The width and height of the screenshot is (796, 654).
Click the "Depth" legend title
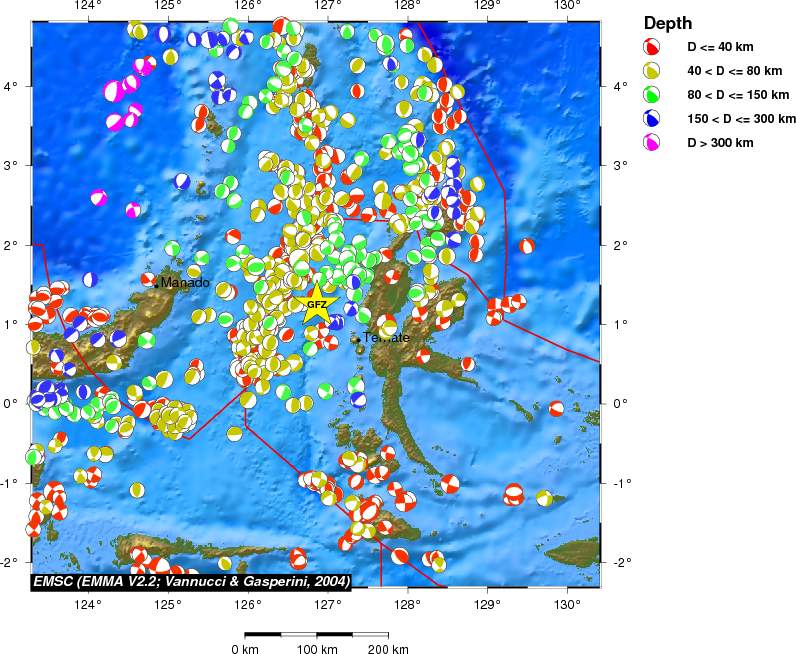point(667,23)
